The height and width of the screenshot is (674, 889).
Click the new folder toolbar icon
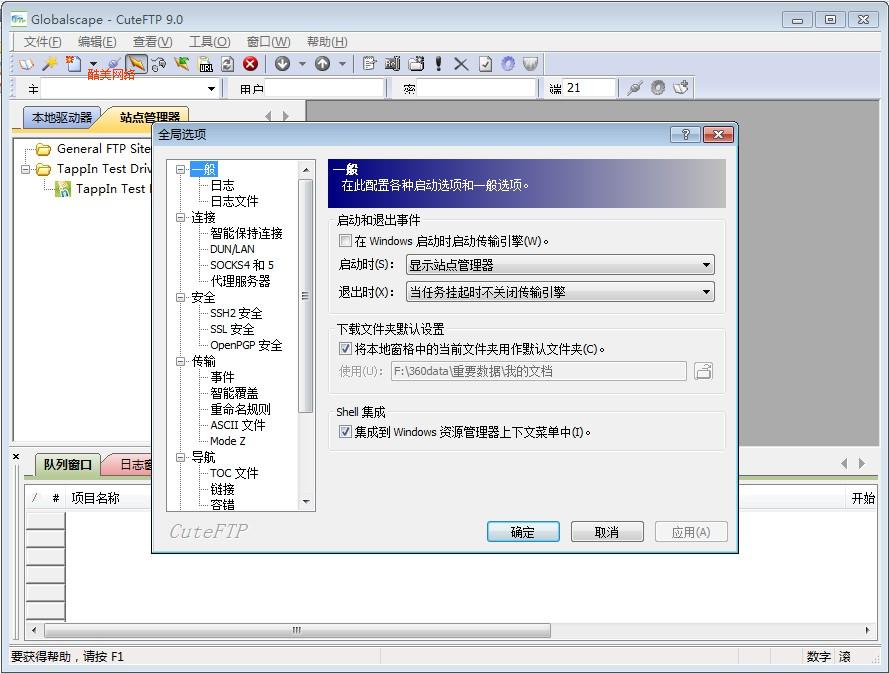[x=417, y=64]
